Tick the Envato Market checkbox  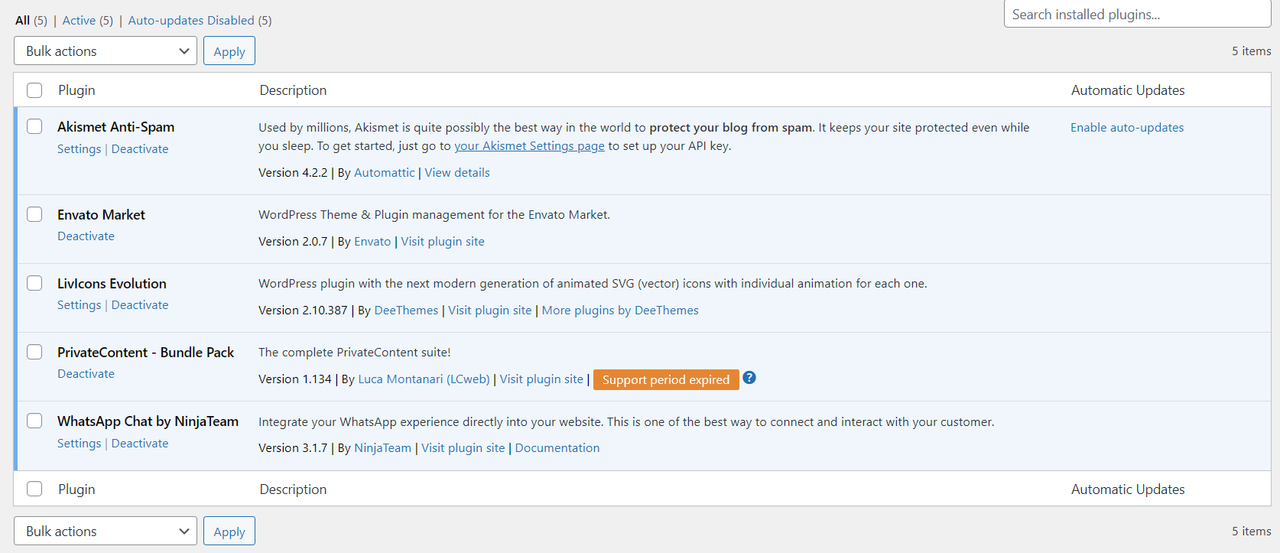pos(35,214)
